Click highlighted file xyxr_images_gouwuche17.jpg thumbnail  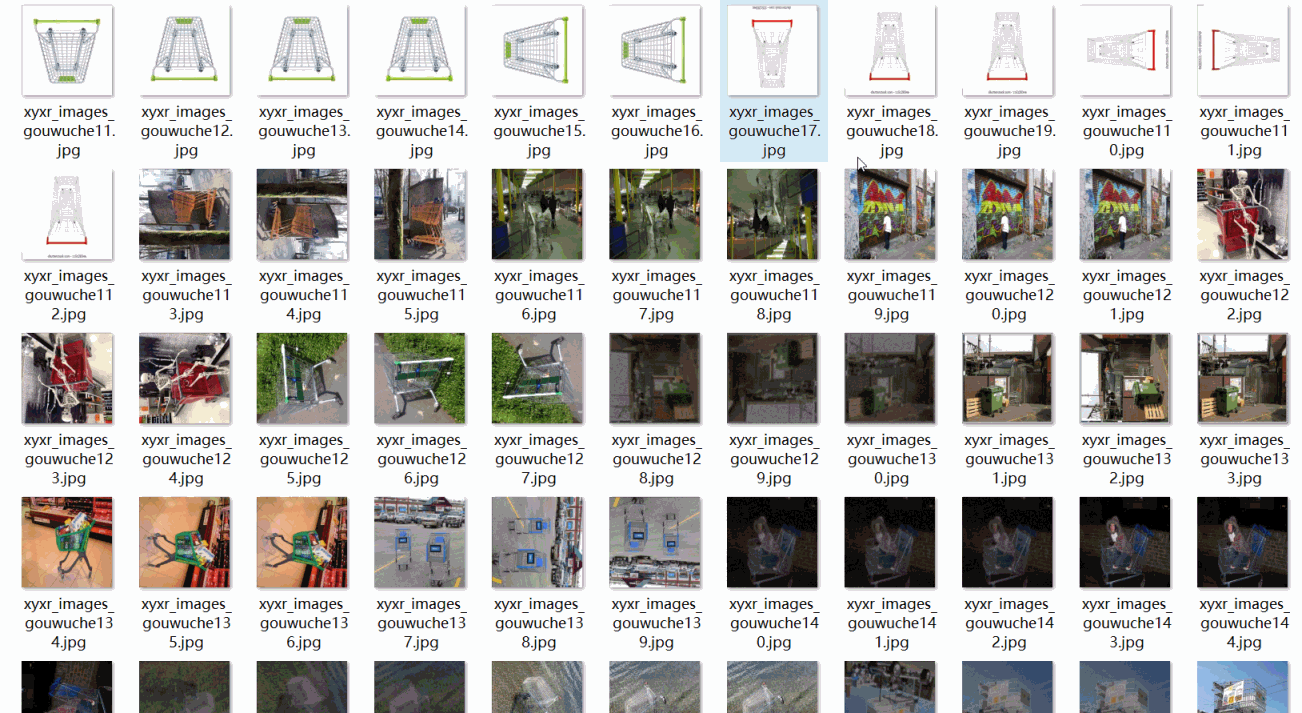click(x=773, y=50)
